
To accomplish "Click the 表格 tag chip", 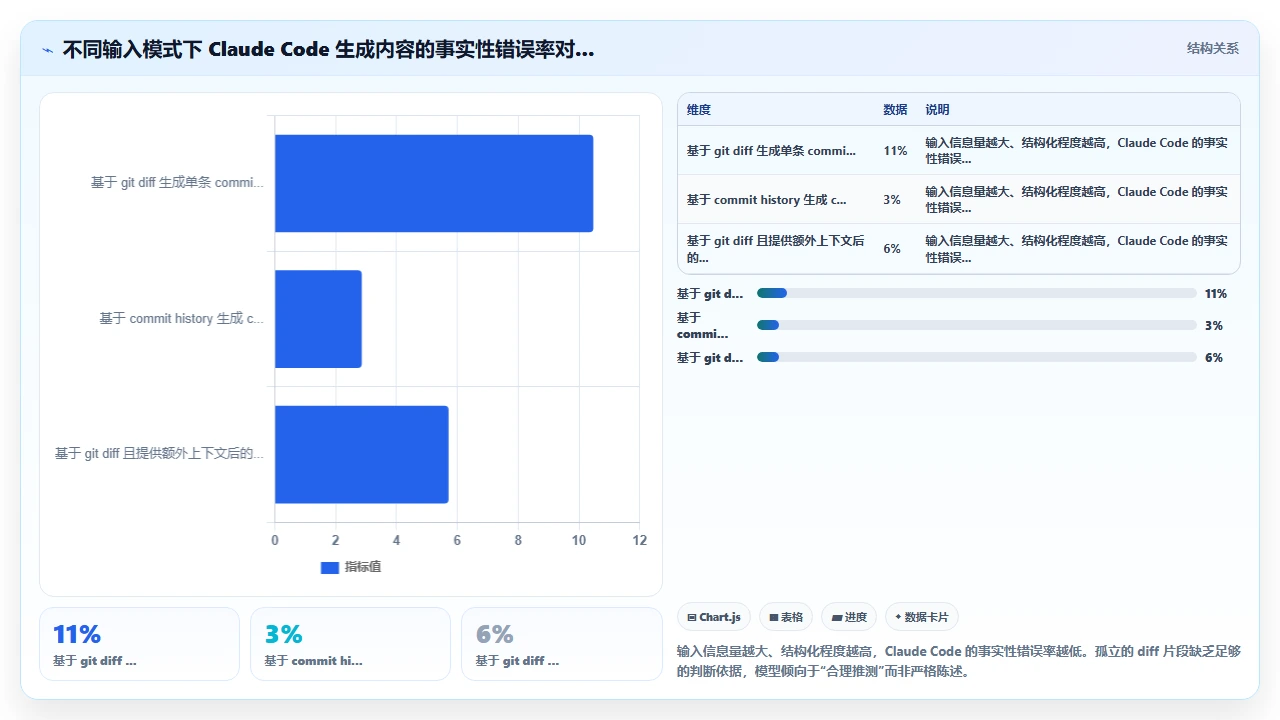I will [x=786, y=617].
